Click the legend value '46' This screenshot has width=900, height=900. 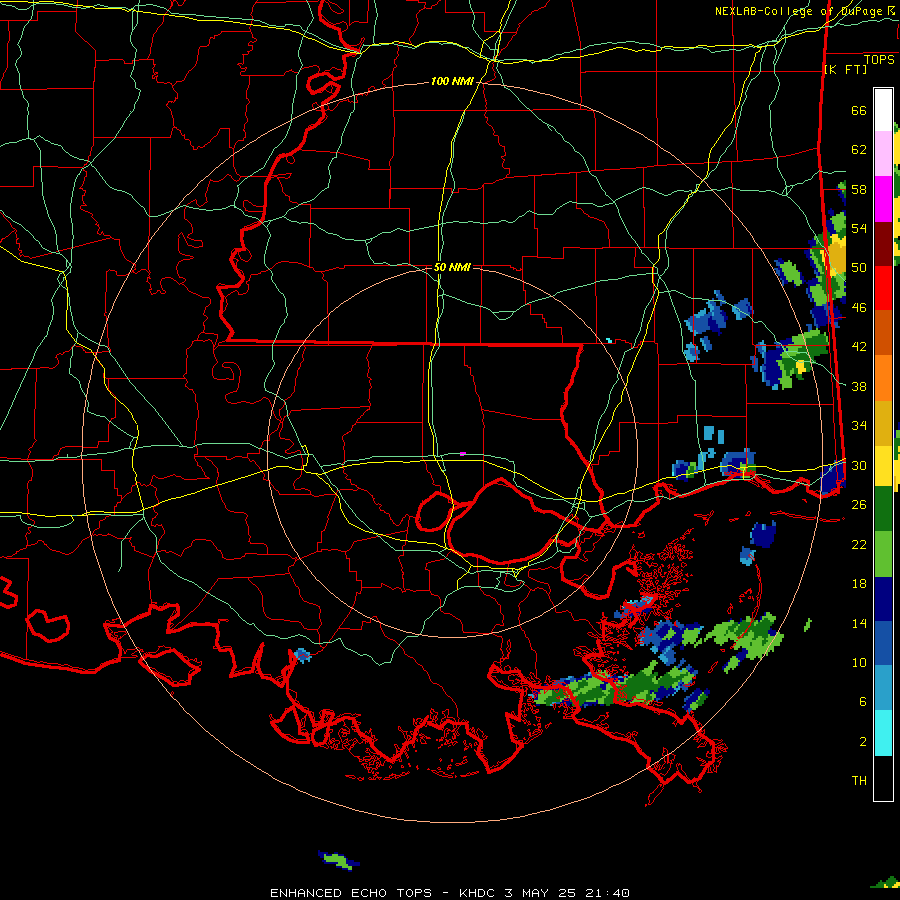[859, 308]
